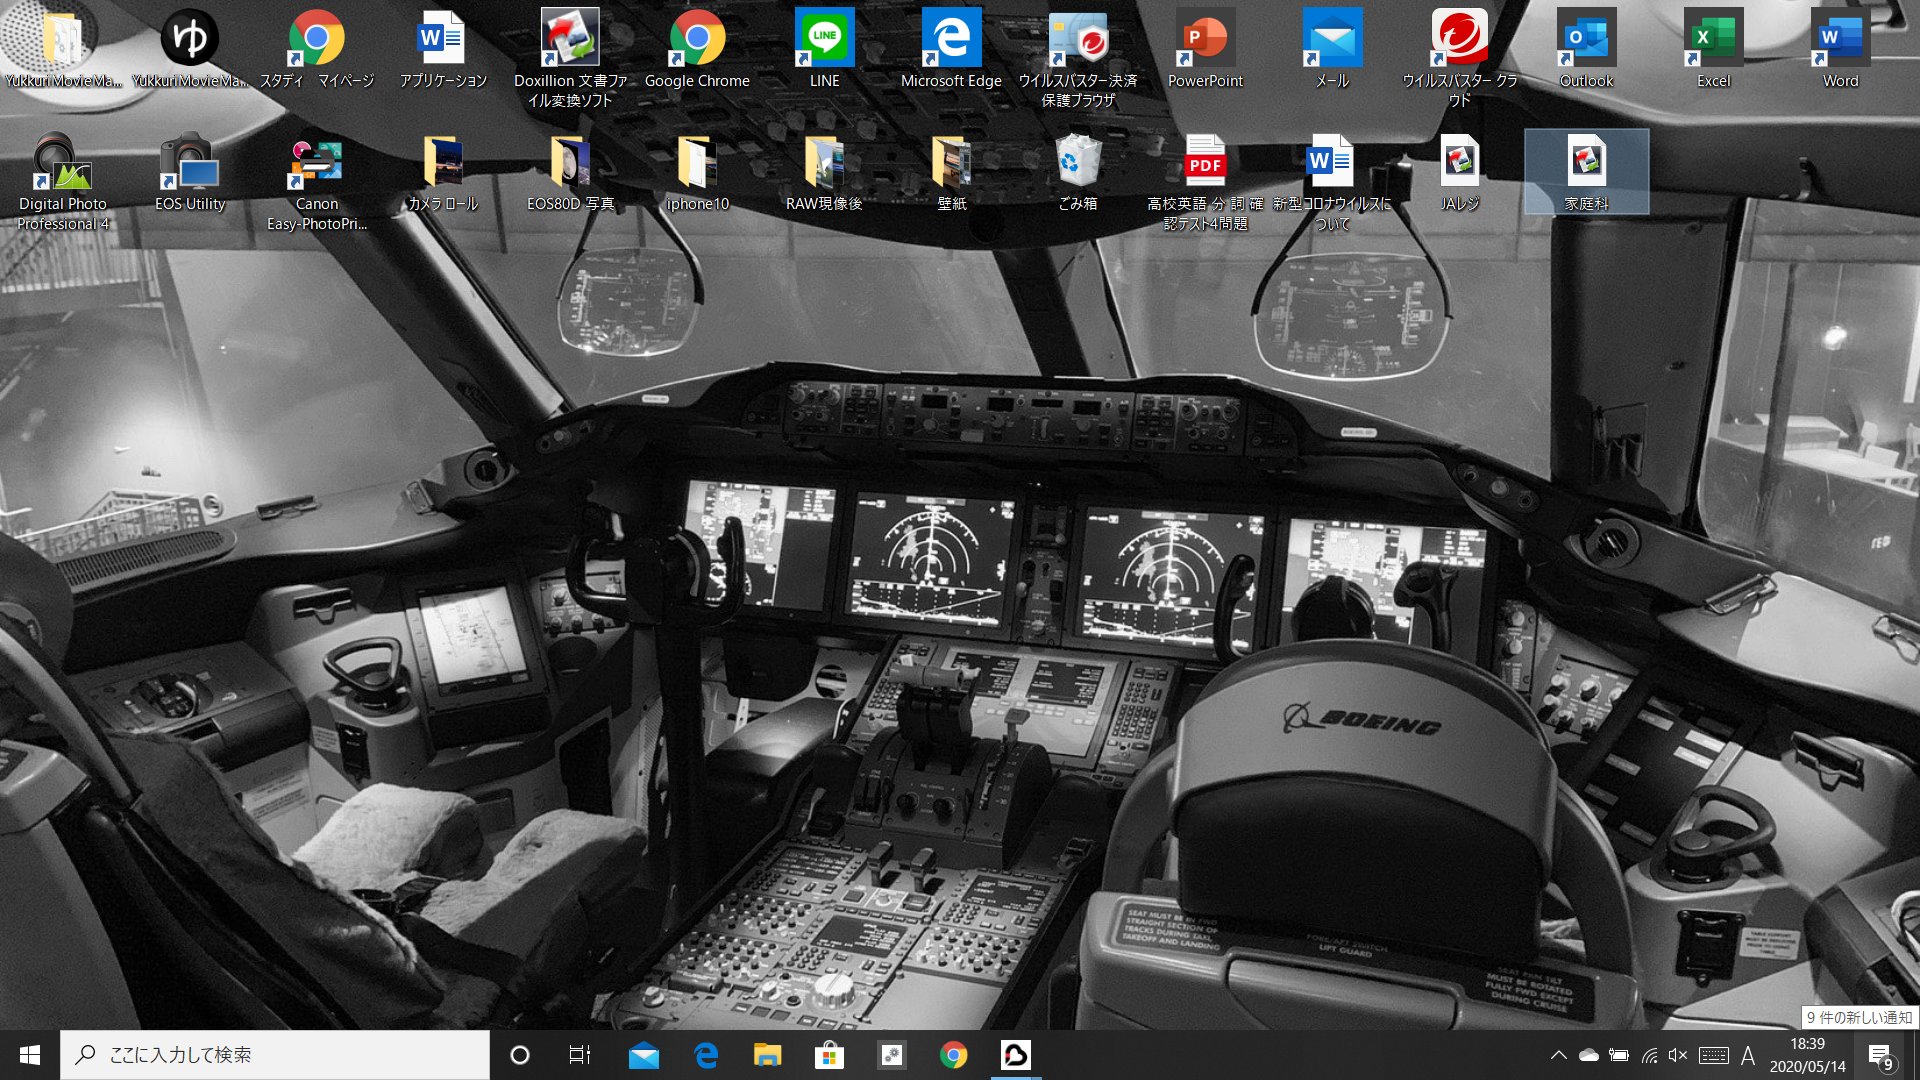Open Google Chrome from the taskbar
This screenshot has width=1920, height=1080.
tap(954, 1055)
